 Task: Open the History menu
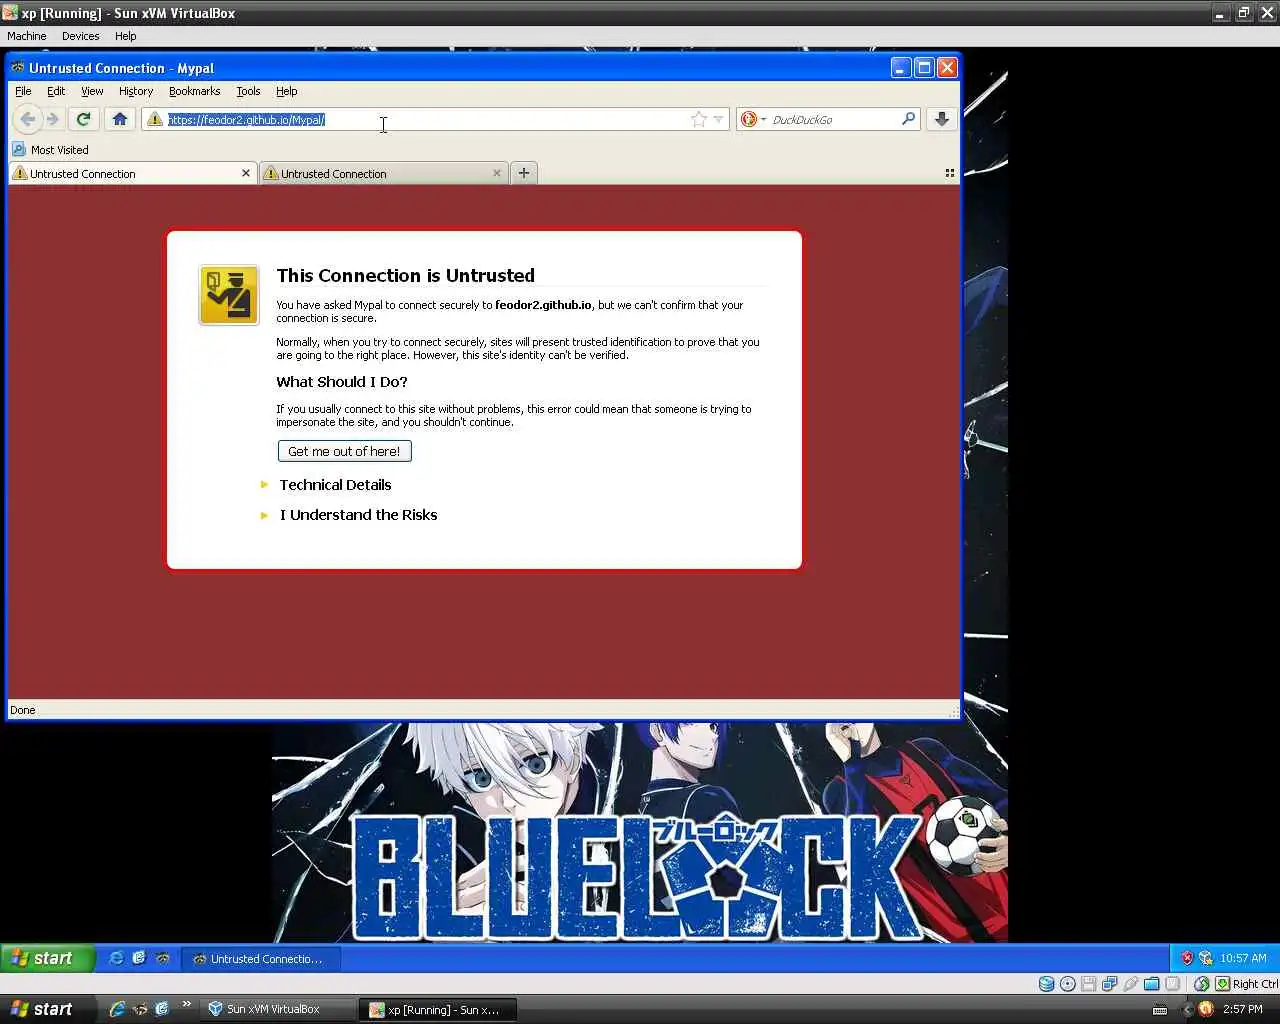click(x=136, y=91)
